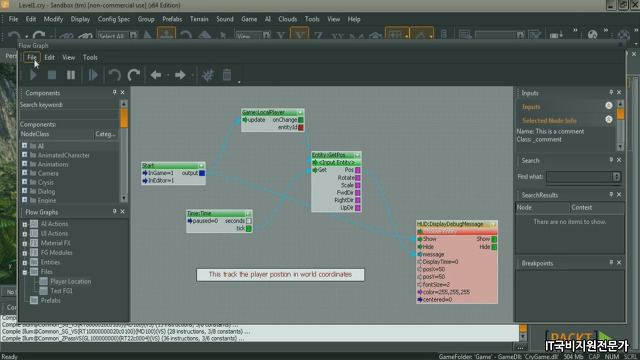640x360 pixels.
Task: Close the Flow Graphs panel
Action: [x=122, y=211]
